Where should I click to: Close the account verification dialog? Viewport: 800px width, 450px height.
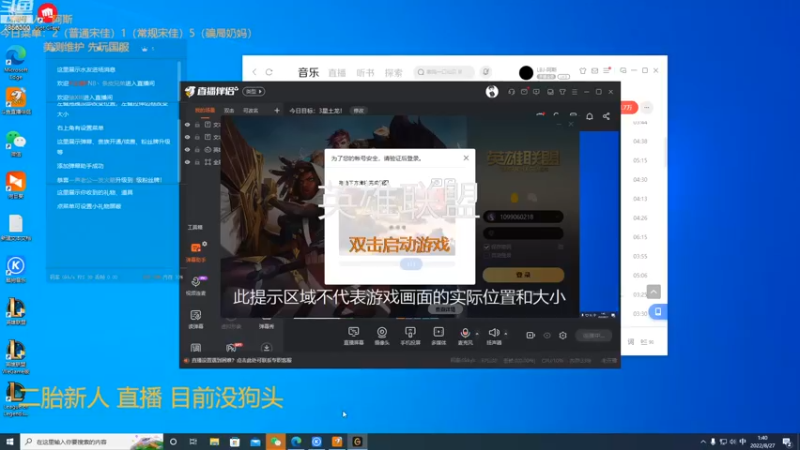click(x=466, y=158)
